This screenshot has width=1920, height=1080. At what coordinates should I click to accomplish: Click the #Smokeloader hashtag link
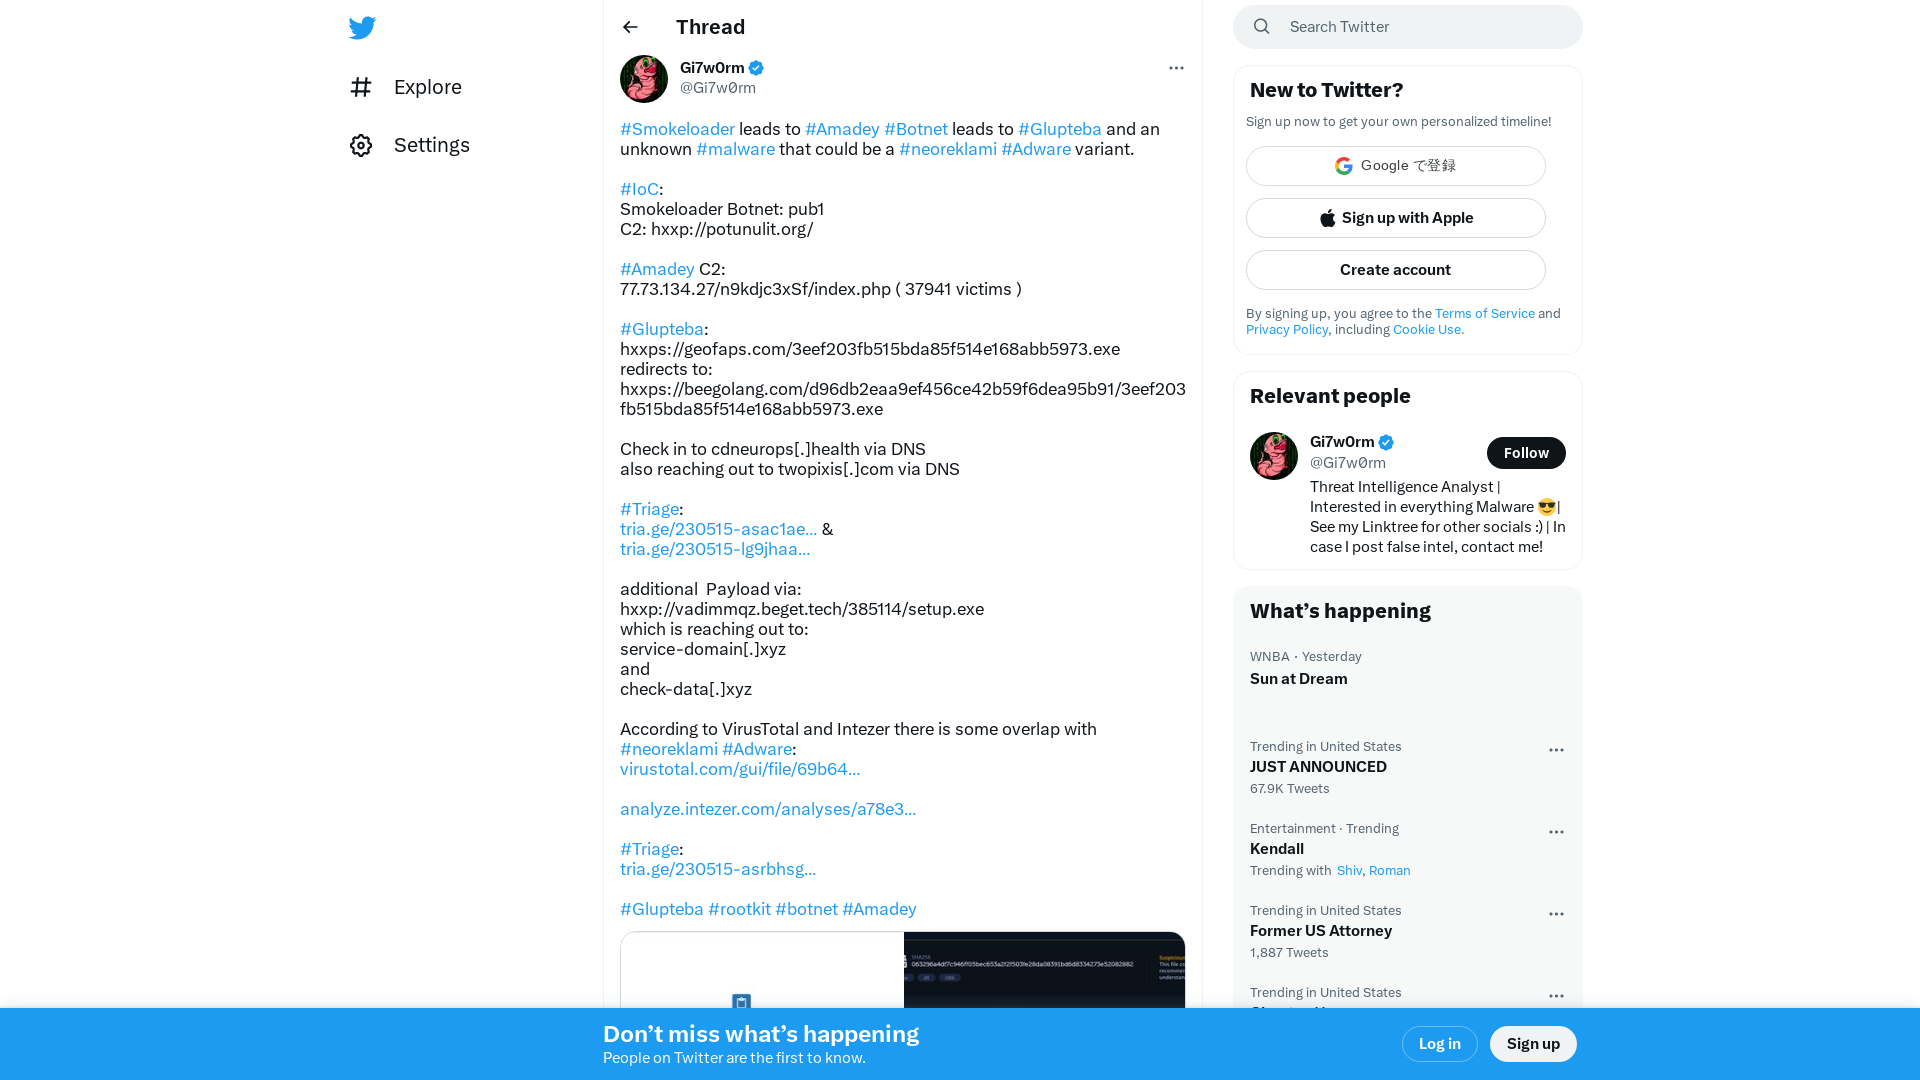(678, 129)
